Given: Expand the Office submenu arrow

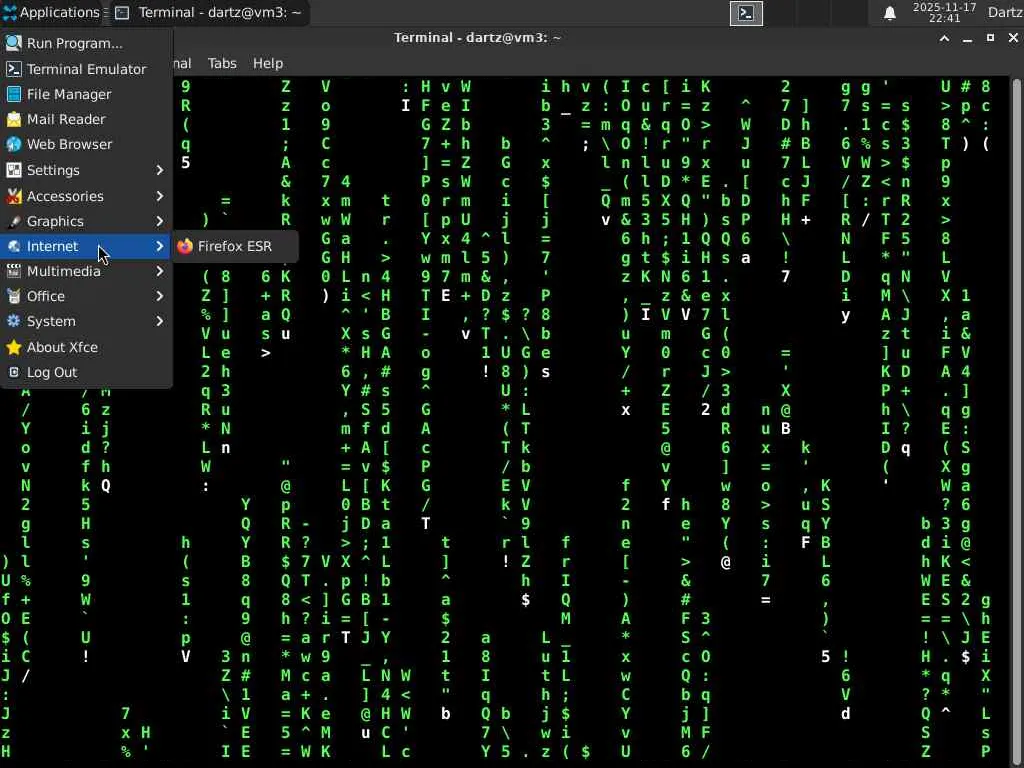Looking at the screenshot, I should 160,296.
